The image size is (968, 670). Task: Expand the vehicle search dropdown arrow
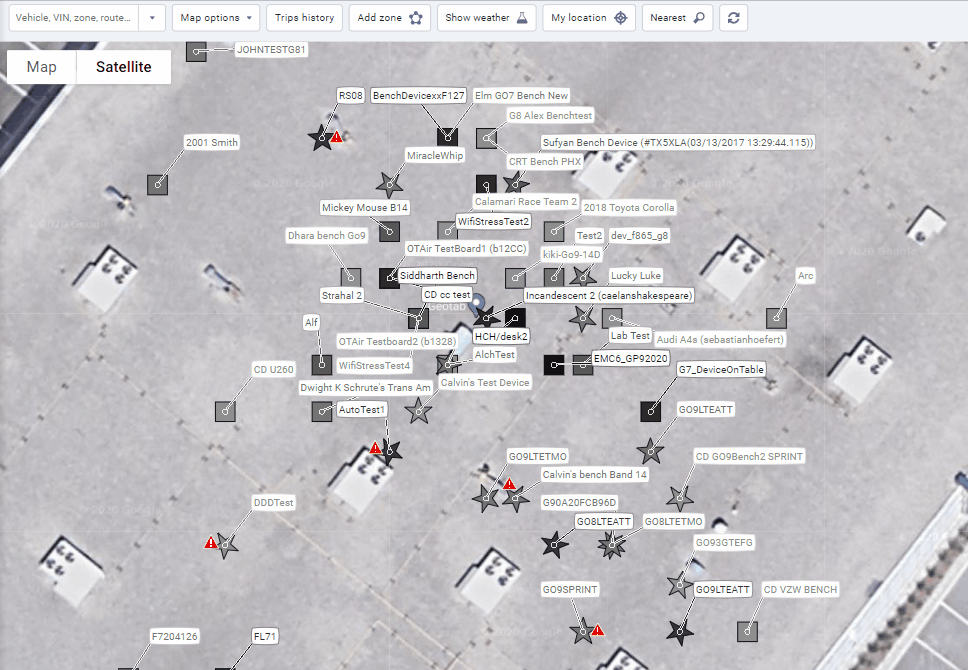coord(152,18)
